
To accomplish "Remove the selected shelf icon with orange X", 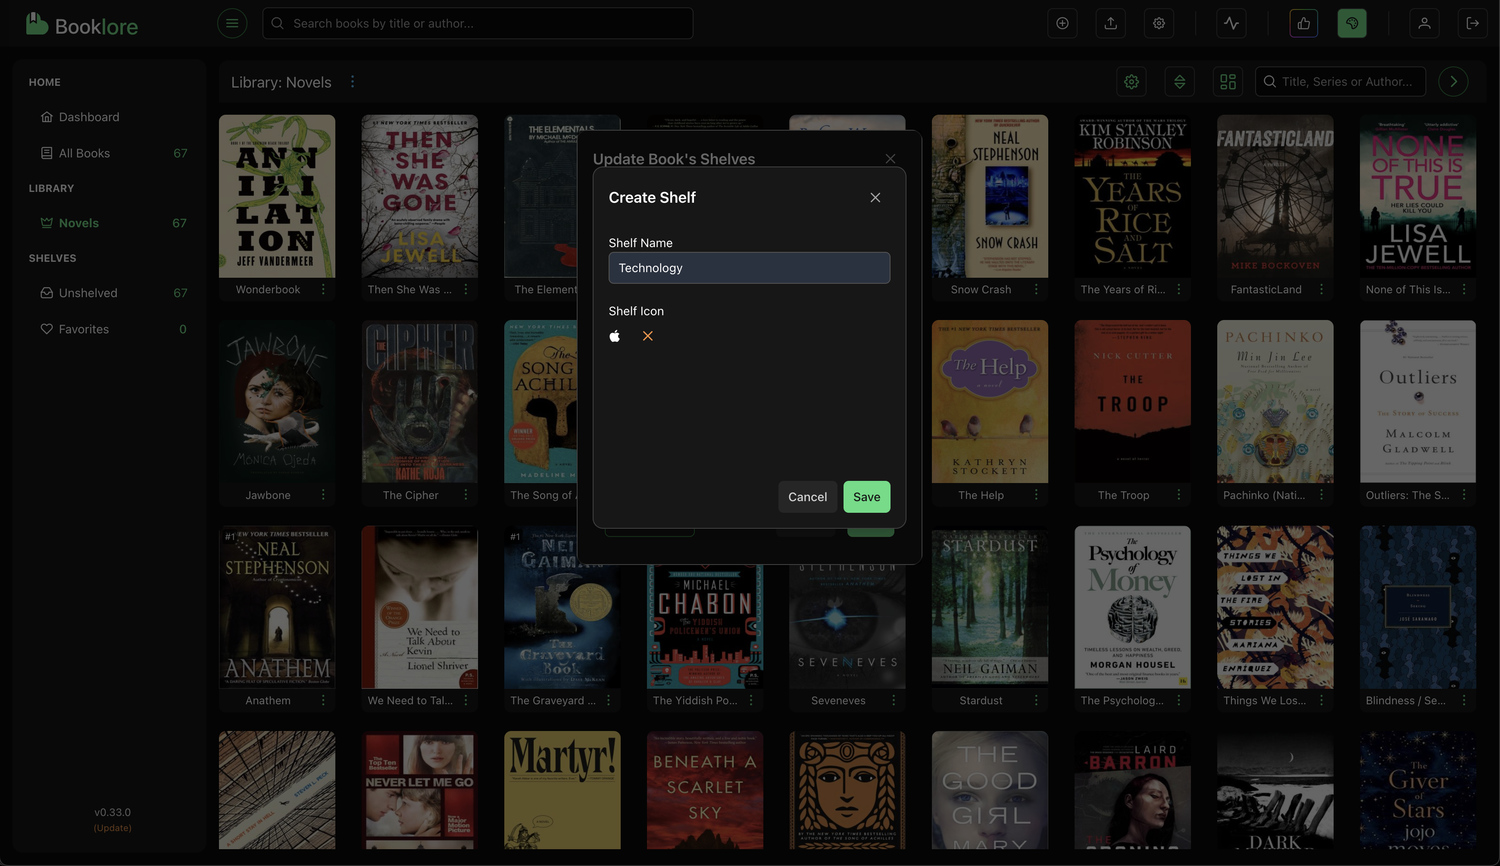I will pos(648,336).
